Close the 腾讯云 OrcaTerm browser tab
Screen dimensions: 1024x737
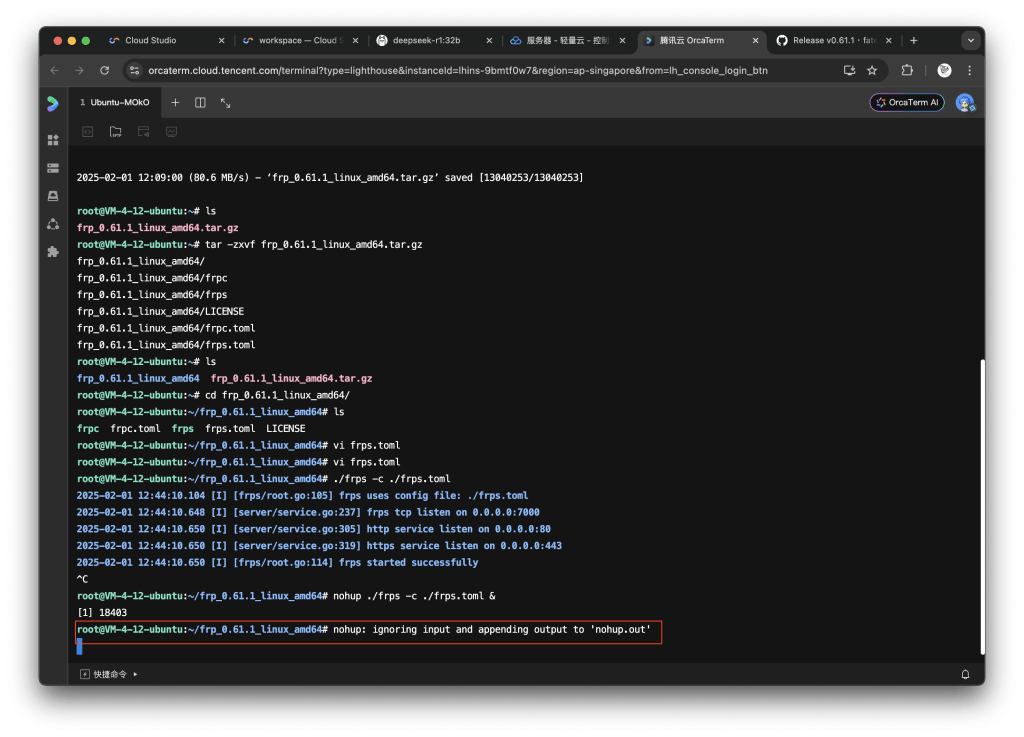tap(756, 40)
